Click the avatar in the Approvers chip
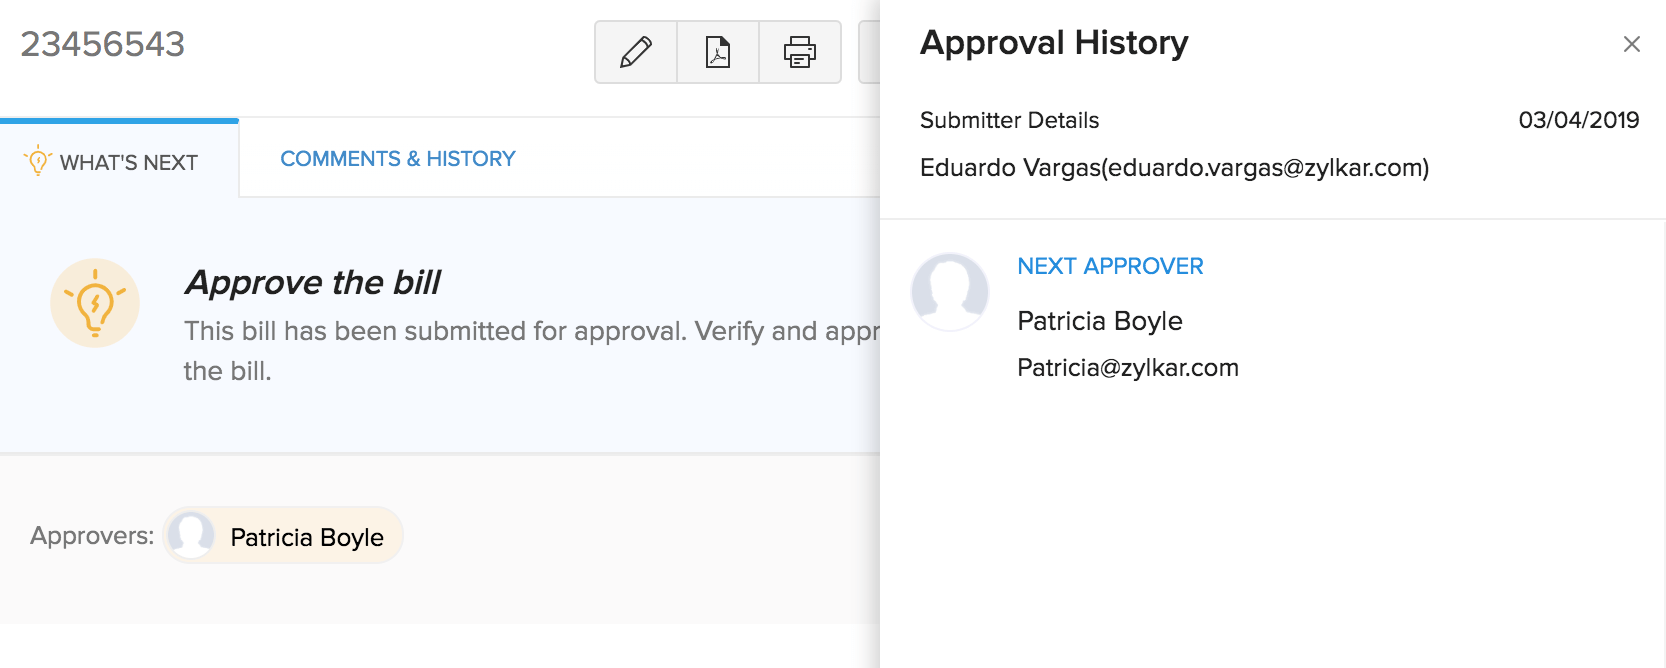This screenshot has height=668, width=1666. (191, 535)
